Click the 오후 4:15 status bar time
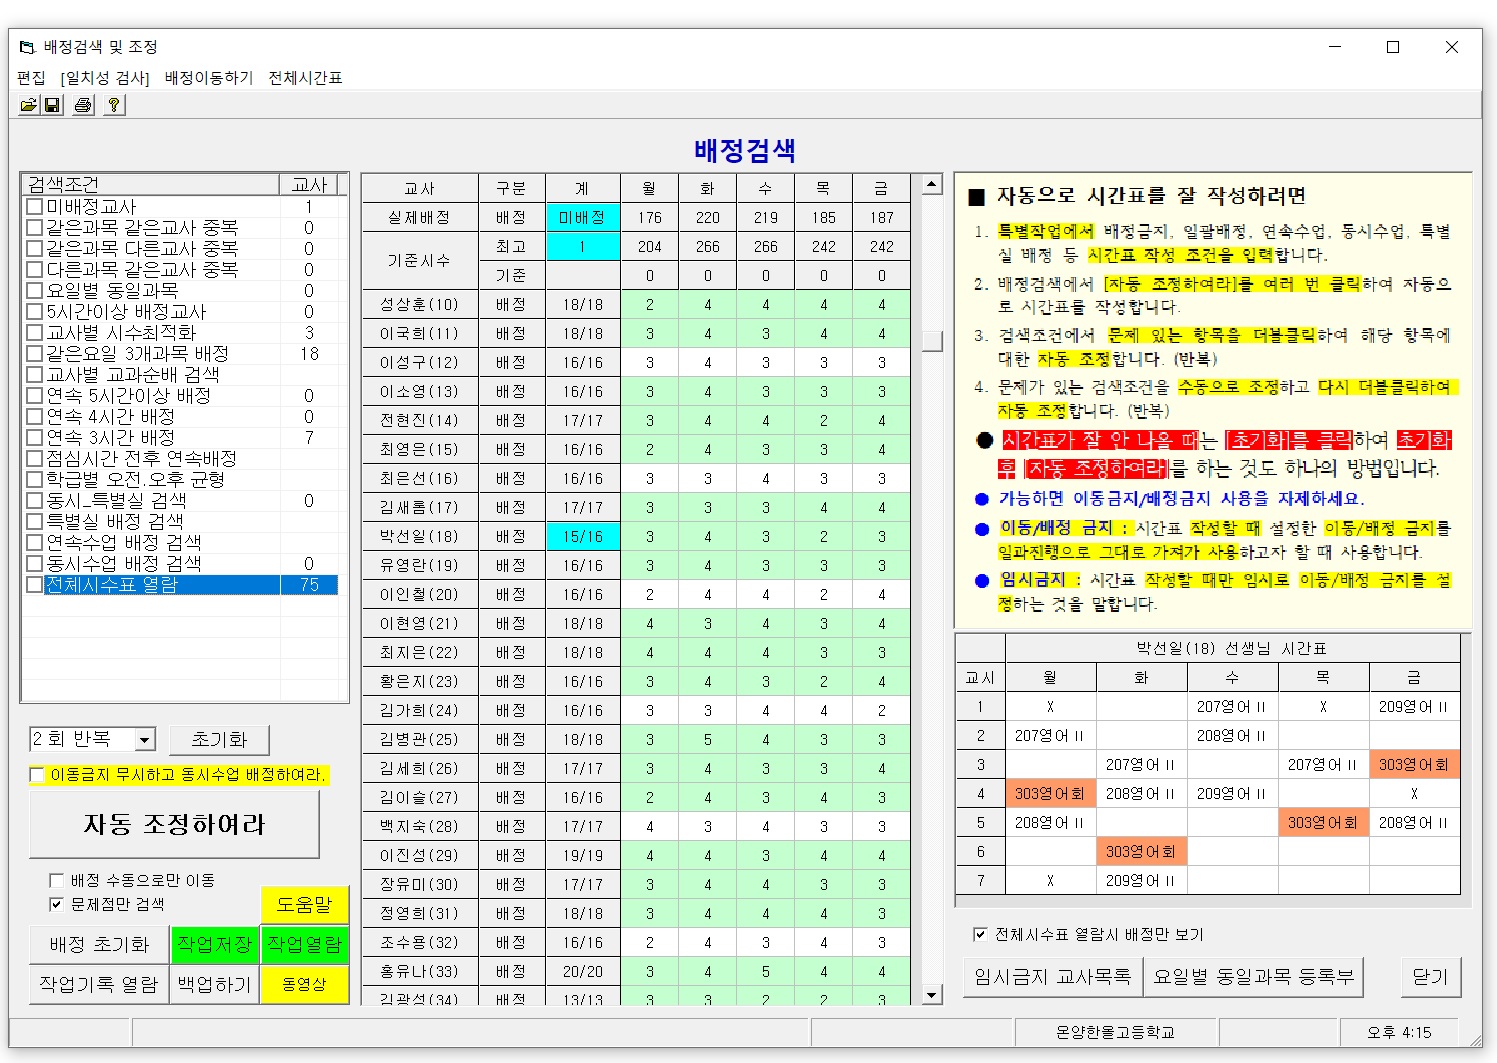This screenshot has height=1063, width=1497. click(x=1400, y=1032)
